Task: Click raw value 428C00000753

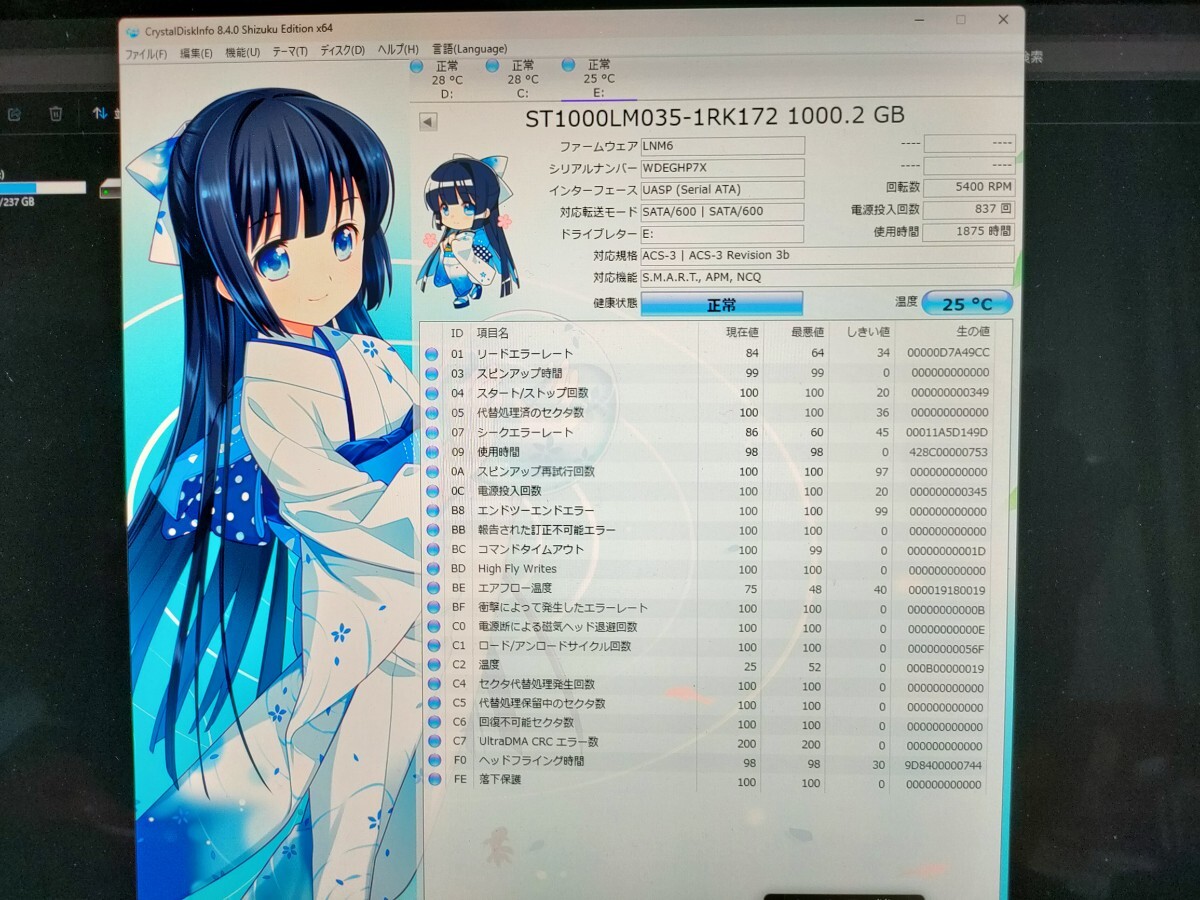Action: 946,452
